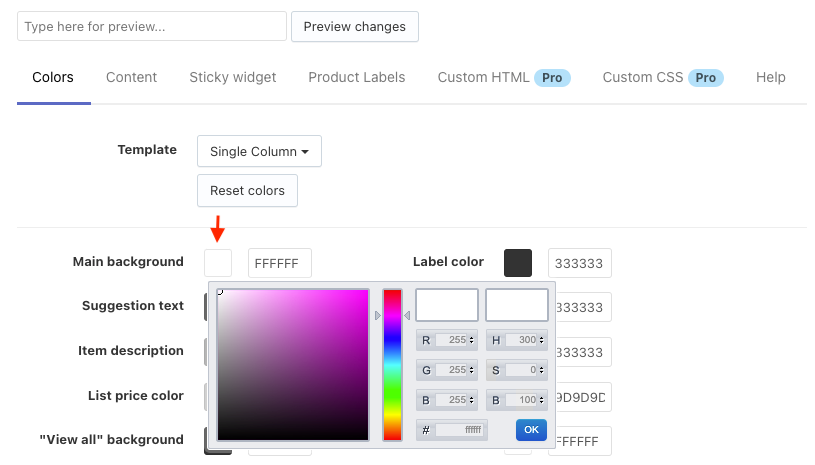This screenshot has height=465, width=815.
Task: Click the S value stepper arrows
Action: click(542, 370)
